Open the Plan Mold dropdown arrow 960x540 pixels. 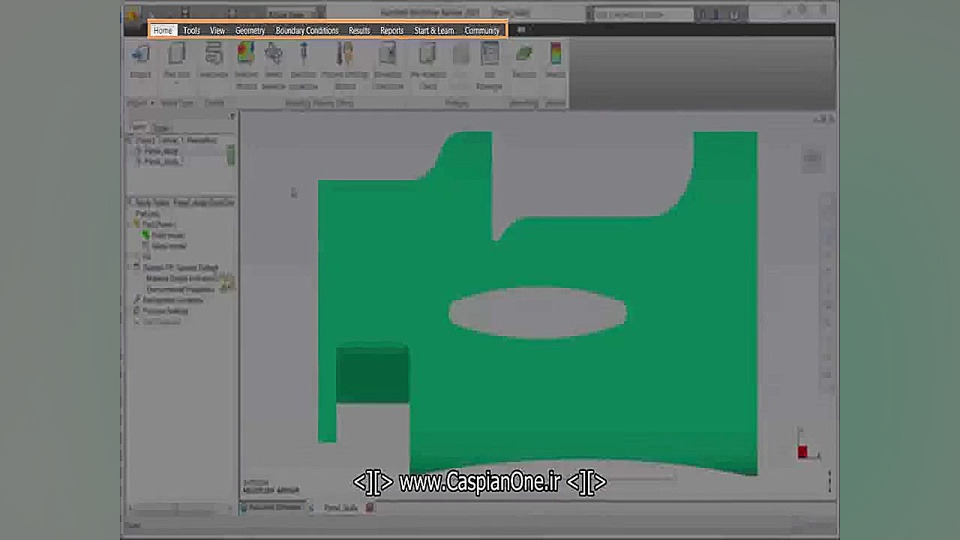tap(176, 83)
